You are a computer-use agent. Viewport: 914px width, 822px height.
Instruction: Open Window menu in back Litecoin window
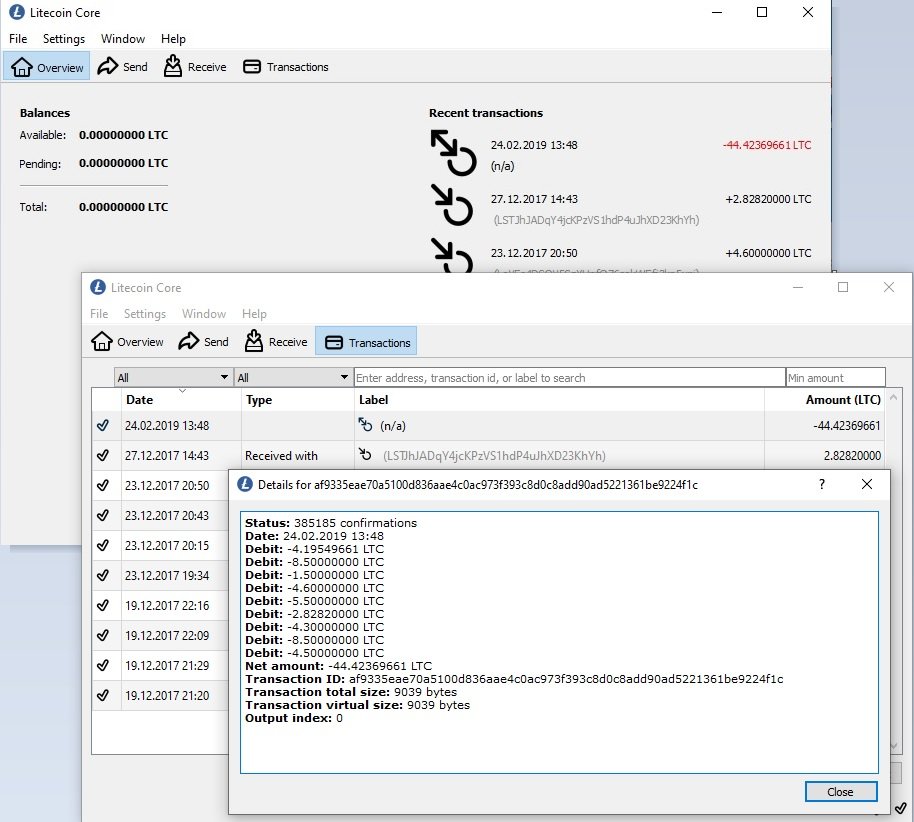[123, 38]
